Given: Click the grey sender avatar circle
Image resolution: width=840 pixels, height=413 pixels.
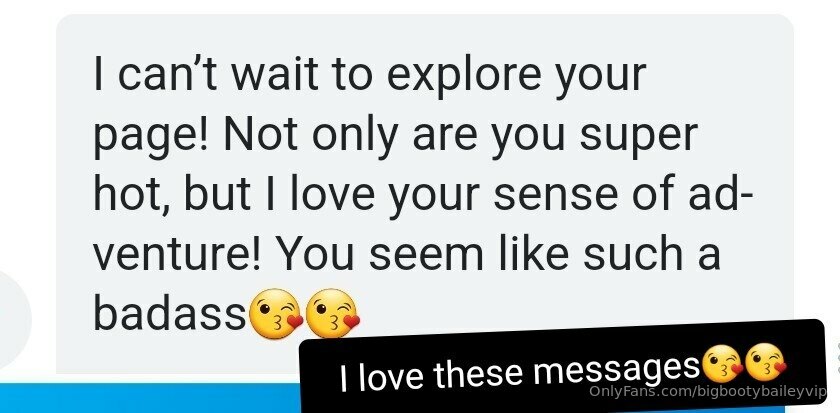Looking at the screenshot, I should click(x=14, y=320).
